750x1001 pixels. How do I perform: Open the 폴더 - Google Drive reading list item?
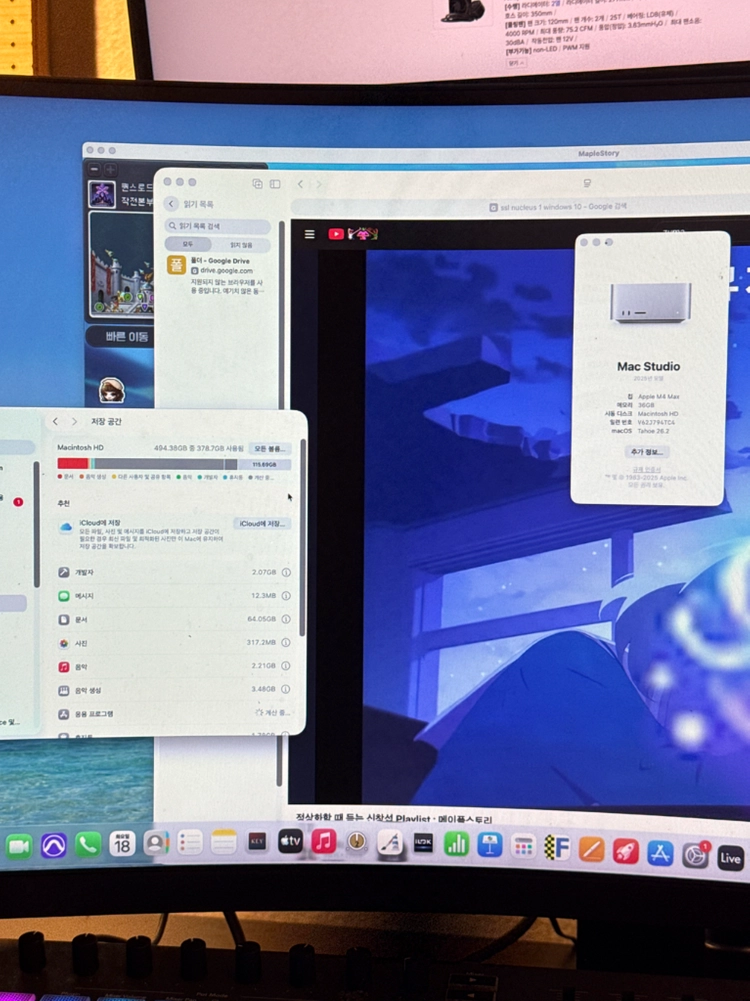[217, 275]
